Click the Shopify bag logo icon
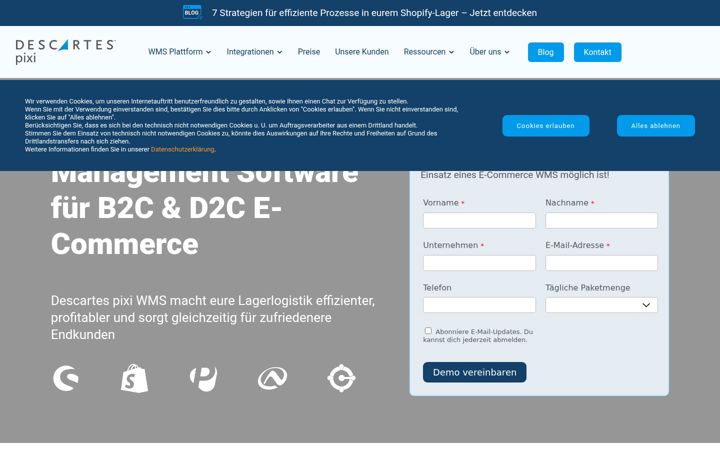720x450 pixels. point(135,378)
